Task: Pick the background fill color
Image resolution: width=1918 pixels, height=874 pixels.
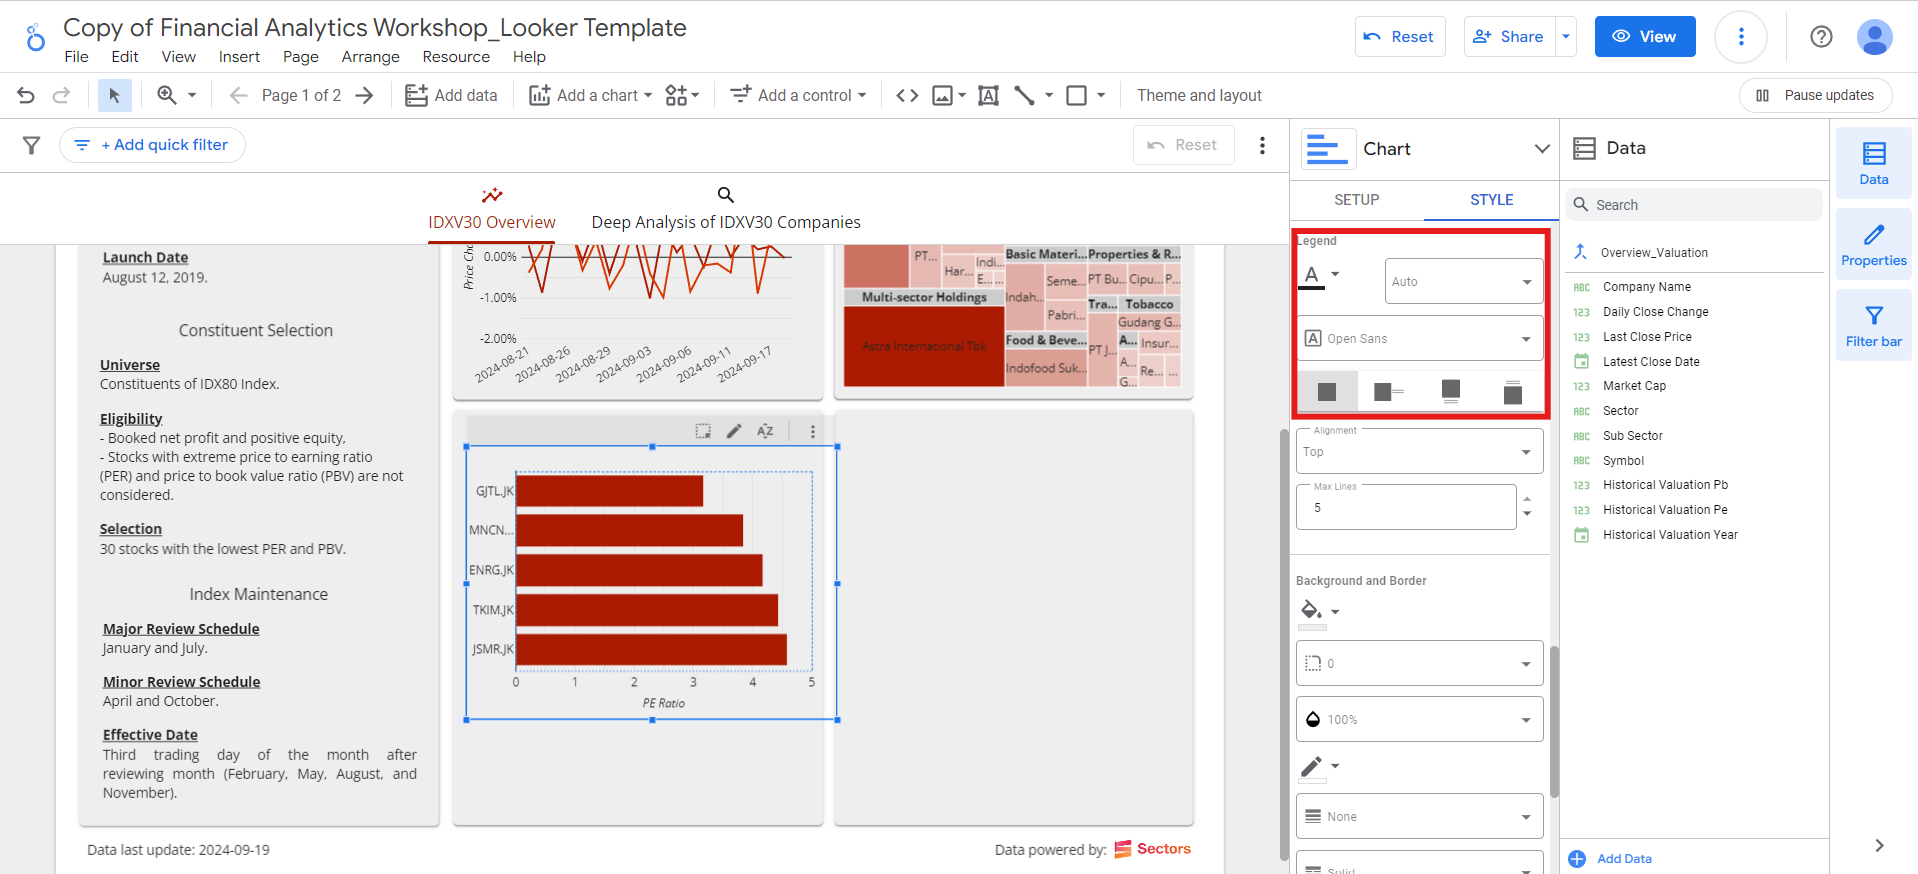Action: pos(1312,612)
